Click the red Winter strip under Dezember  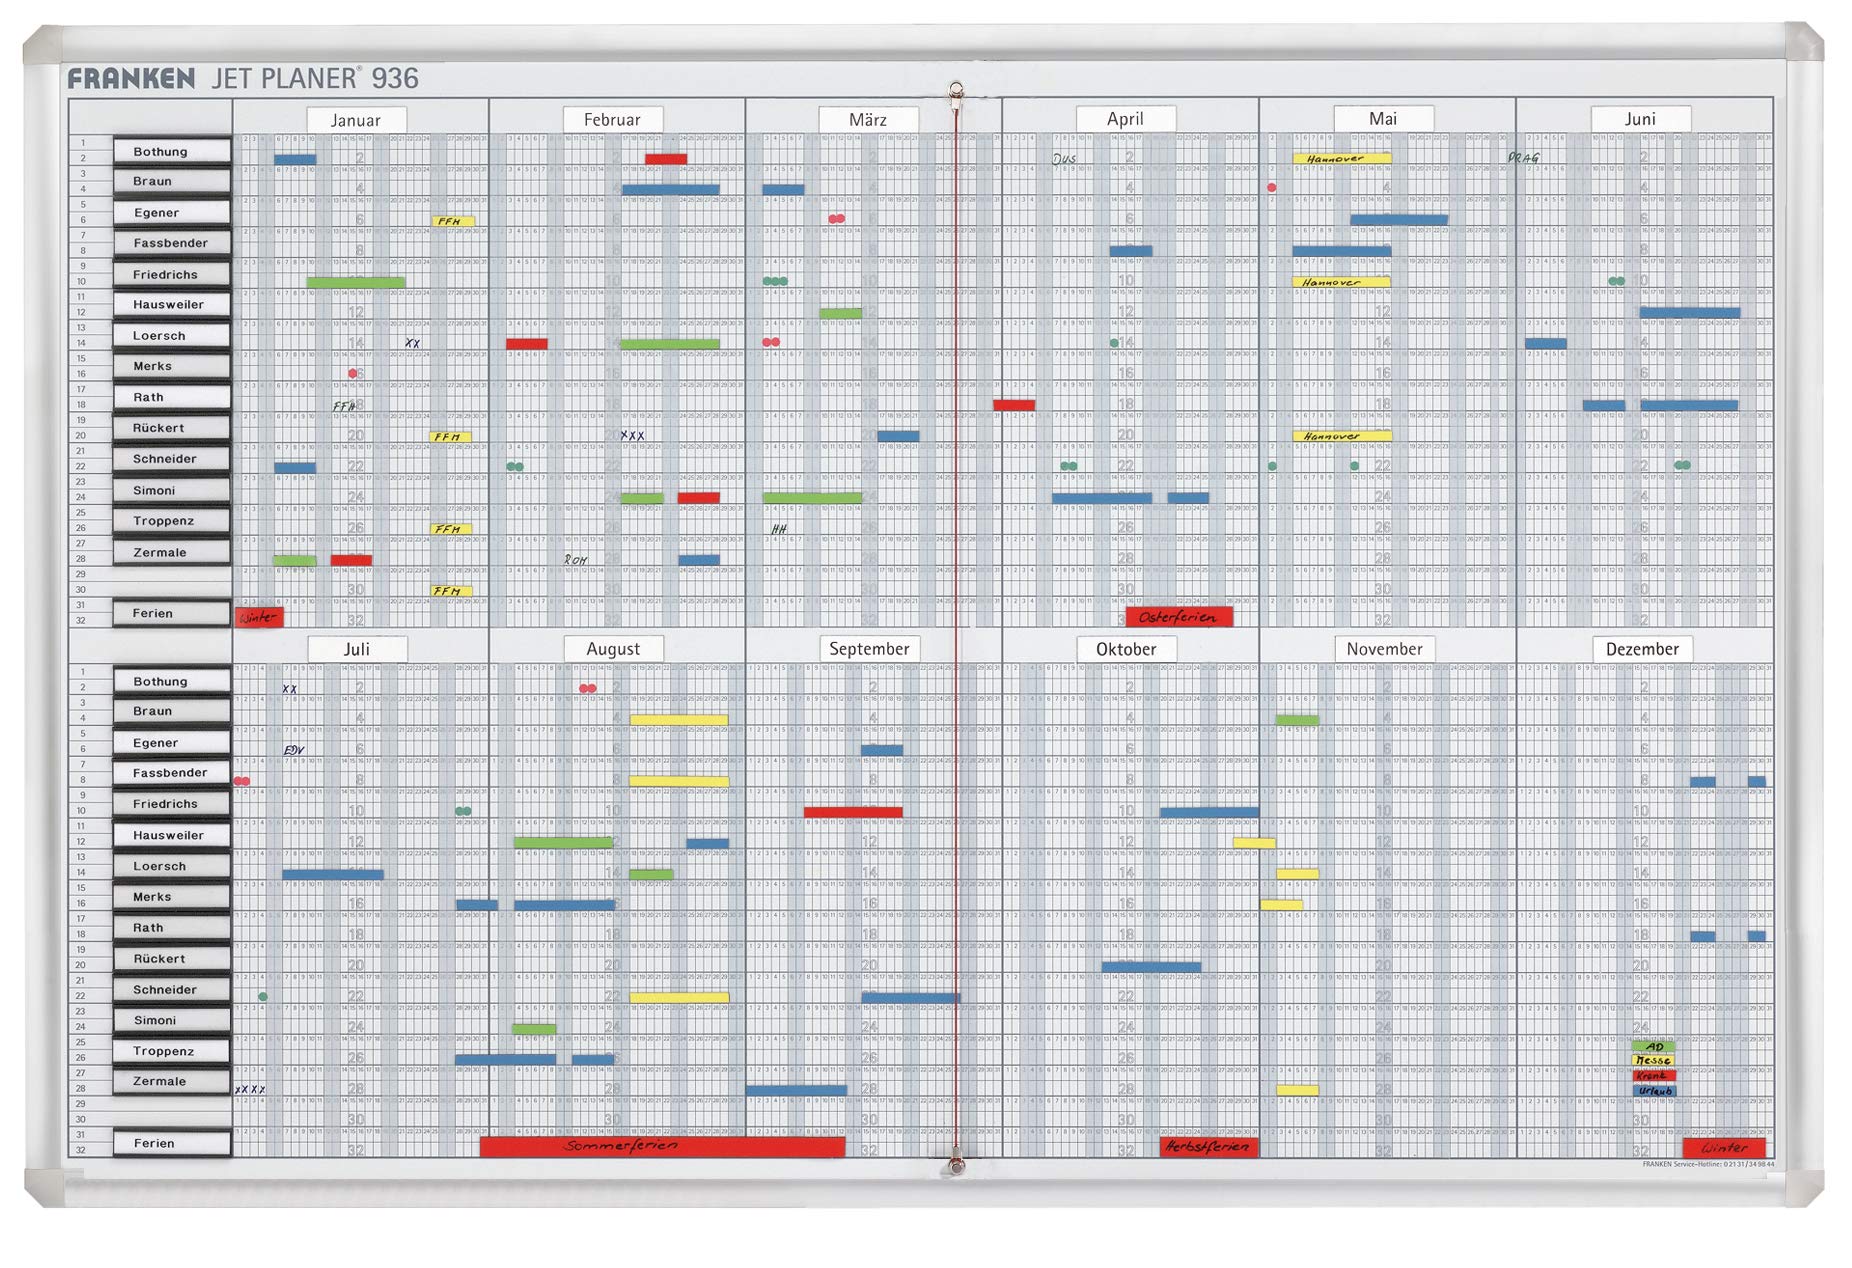tap(1724, 1147)
